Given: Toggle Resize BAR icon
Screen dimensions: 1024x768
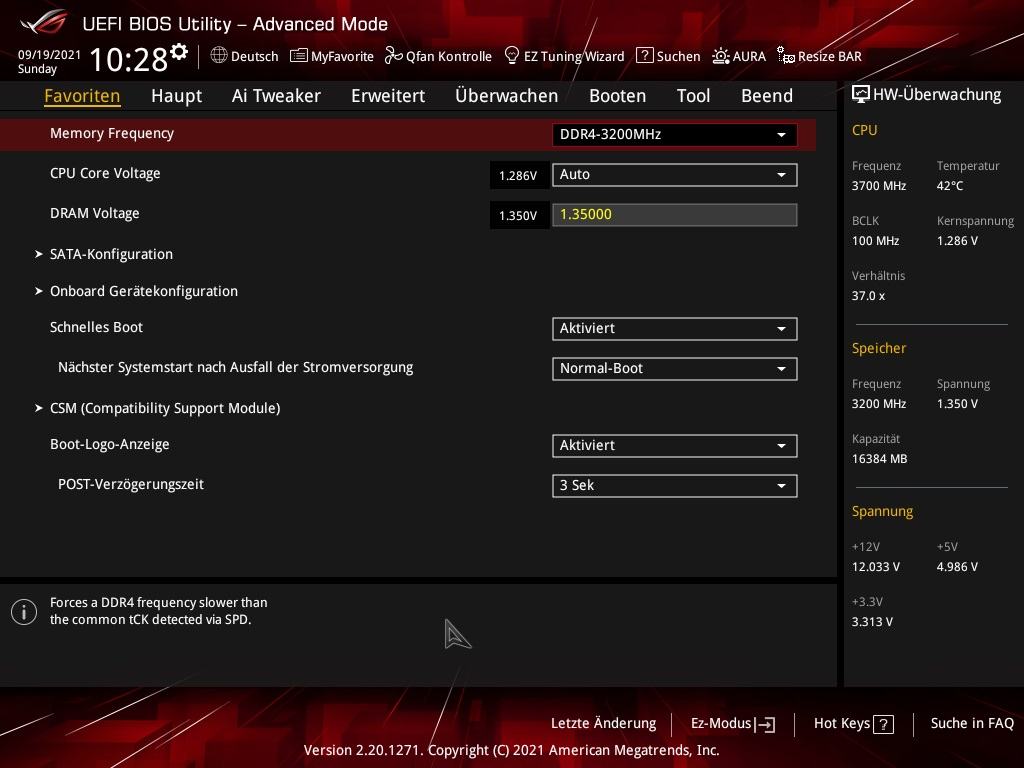Looking at the screenshot, I should tap(786, 56).
